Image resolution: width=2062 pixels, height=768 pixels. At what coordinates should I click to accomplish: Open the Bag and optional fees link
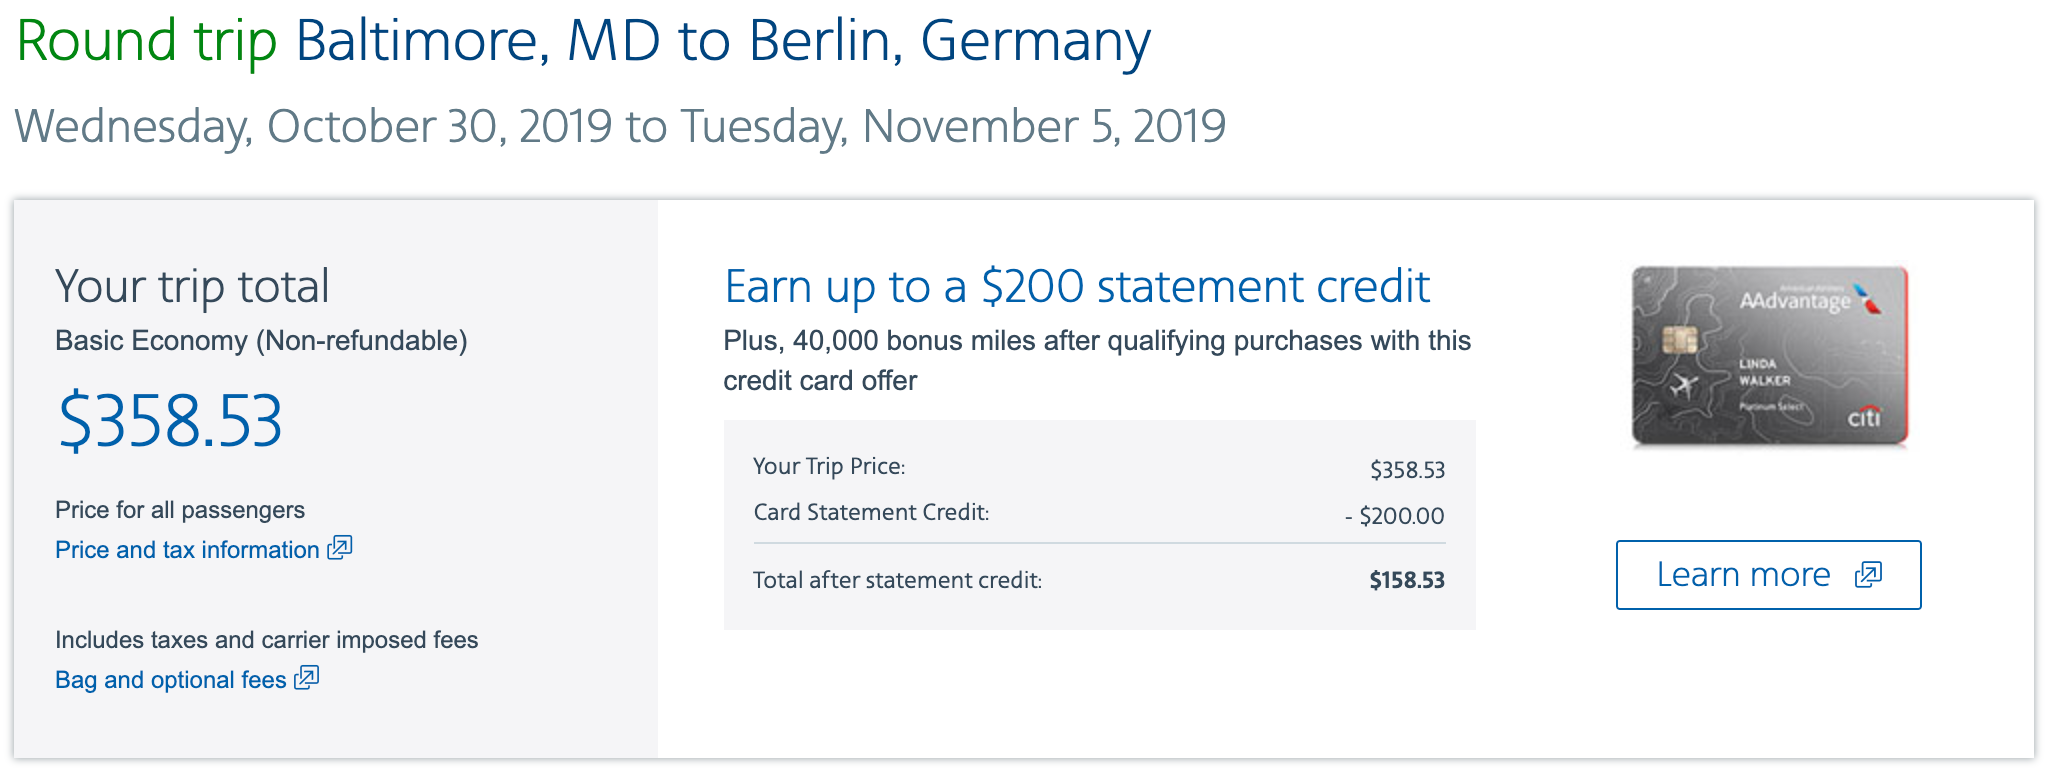171,680
